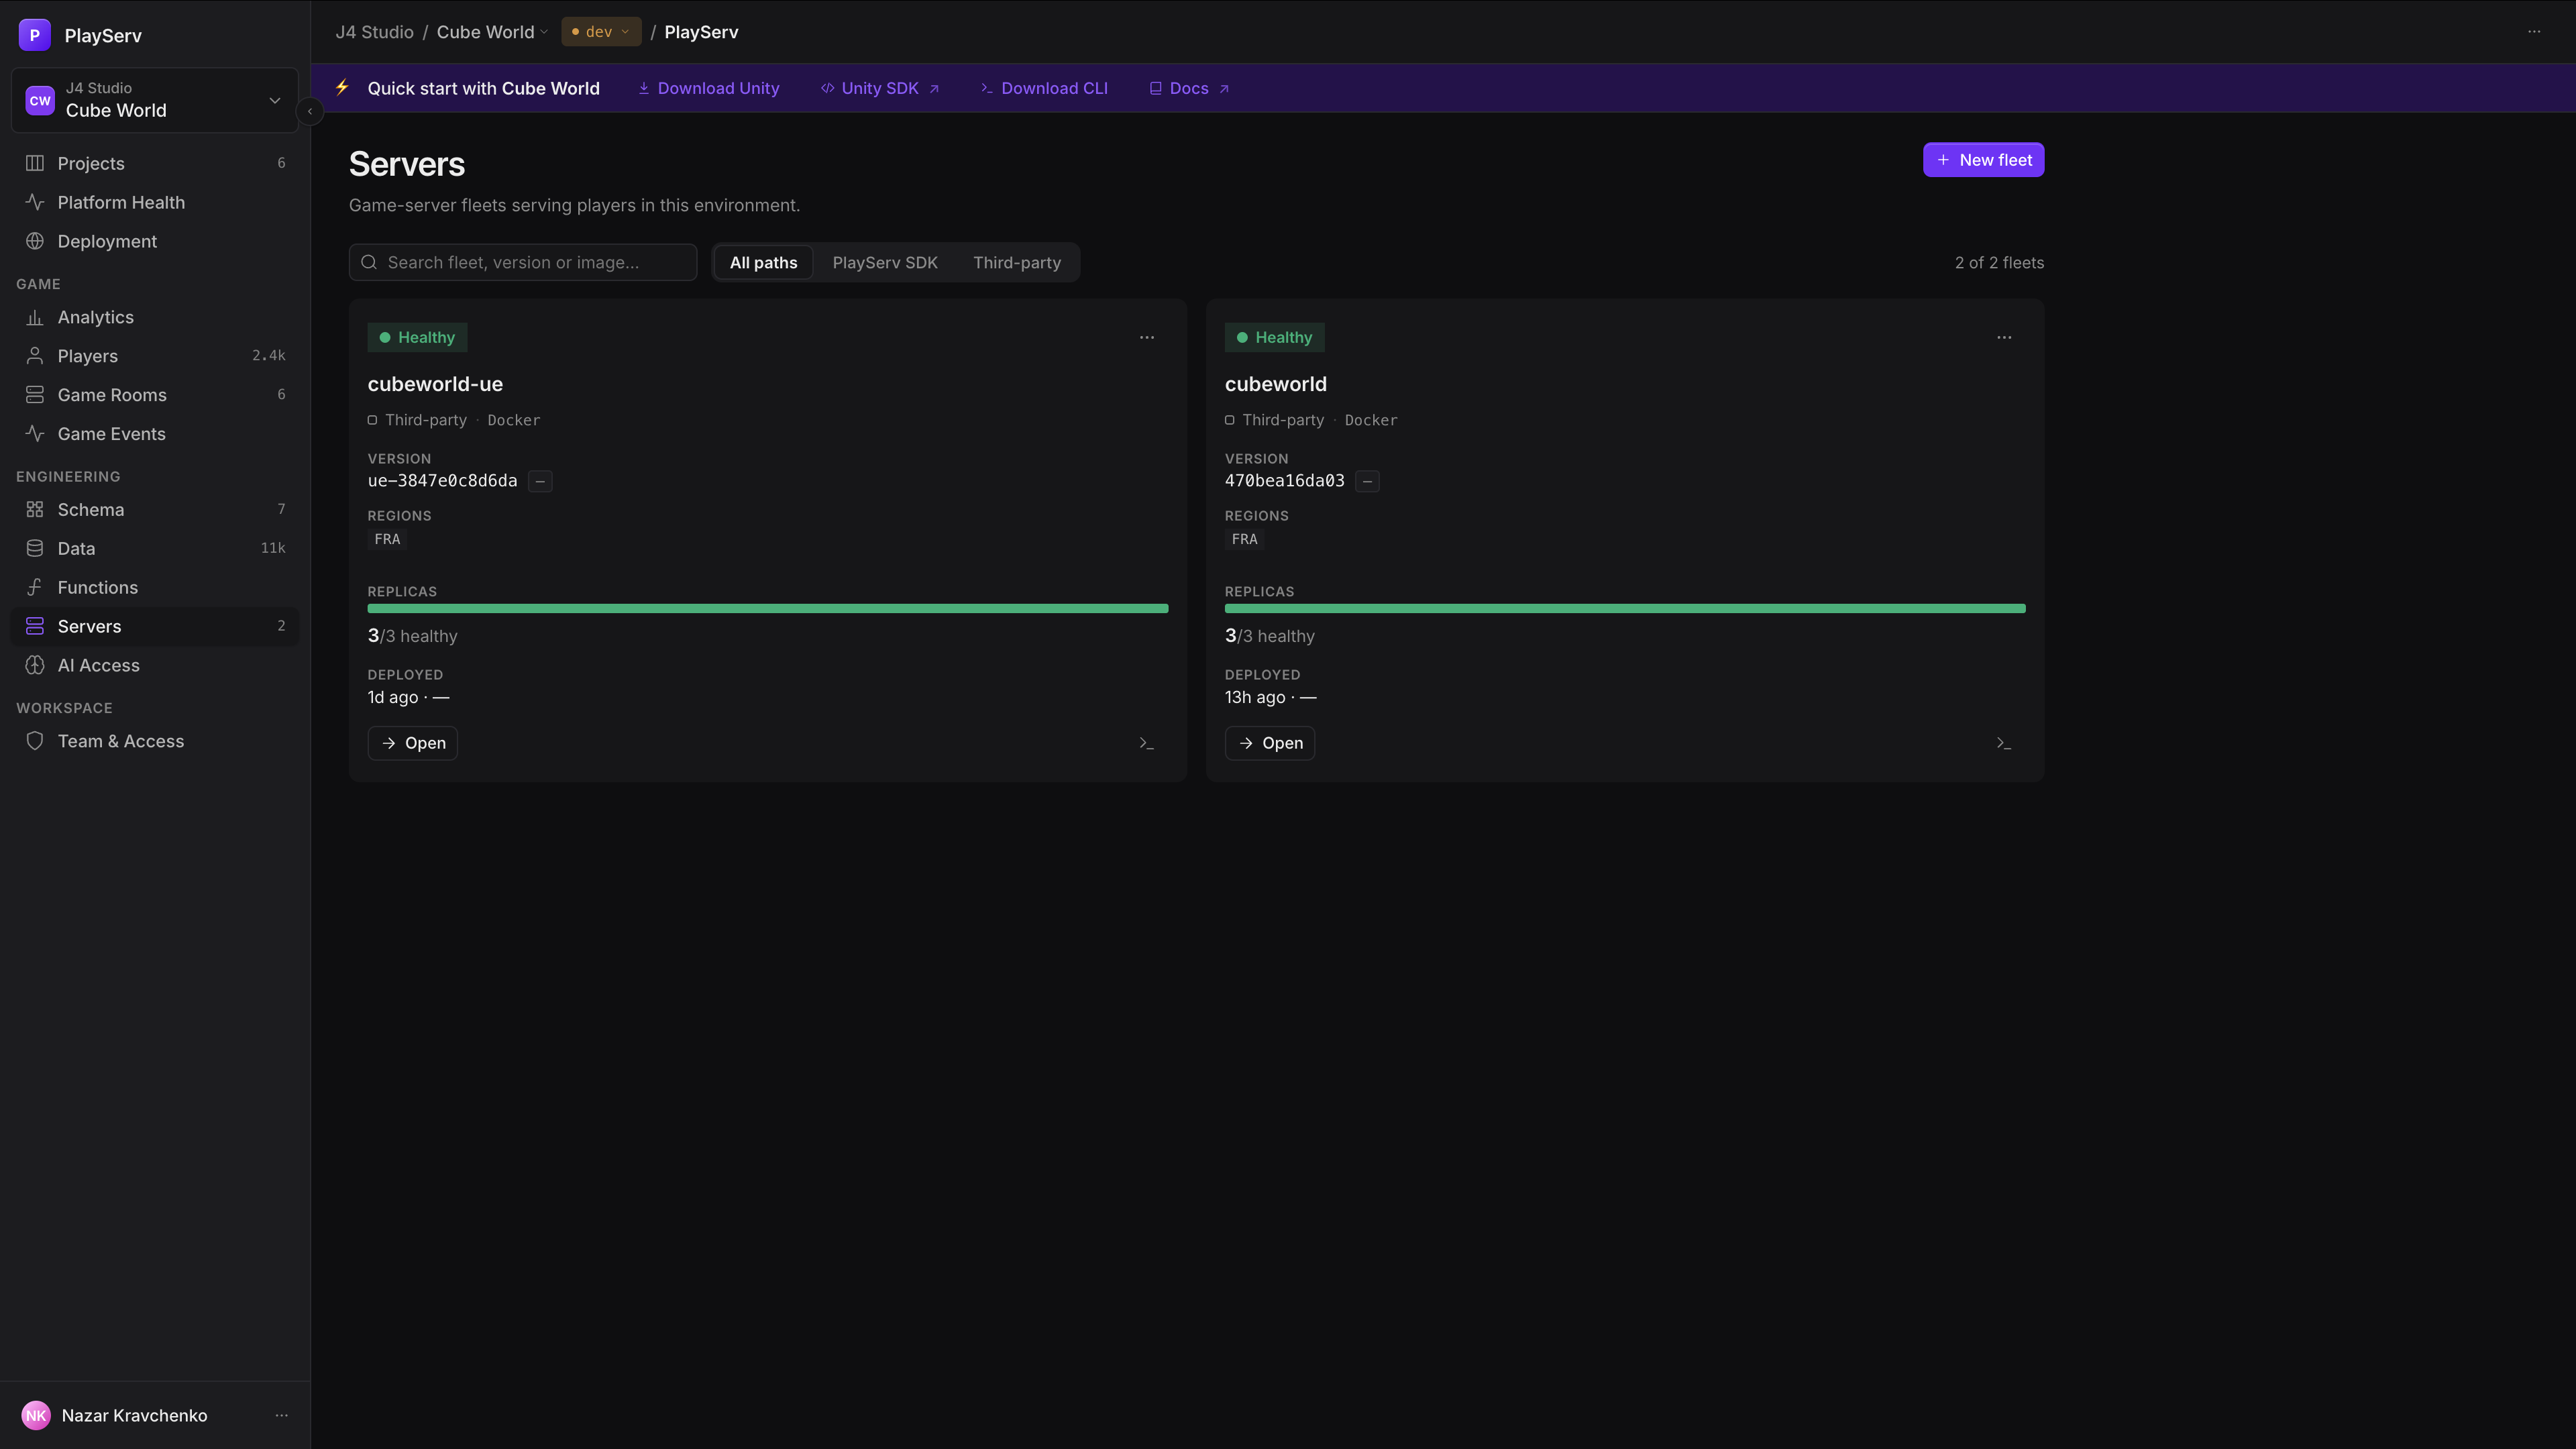The image size is (2576, 1449).
Task: Open Players list in sidebar
Action: (x=155, y=356)
